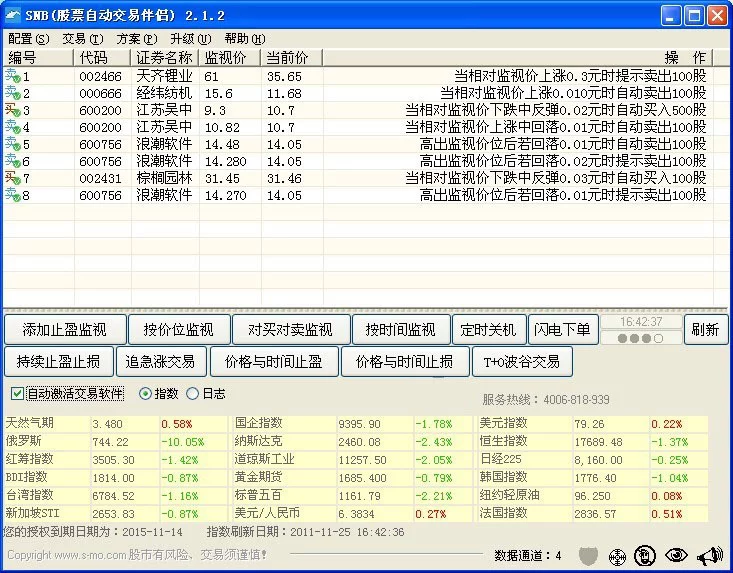Click buy icon on row 3 江苏吴中
The height and width of the screenshot is (573, 733).
pos(13,110)
